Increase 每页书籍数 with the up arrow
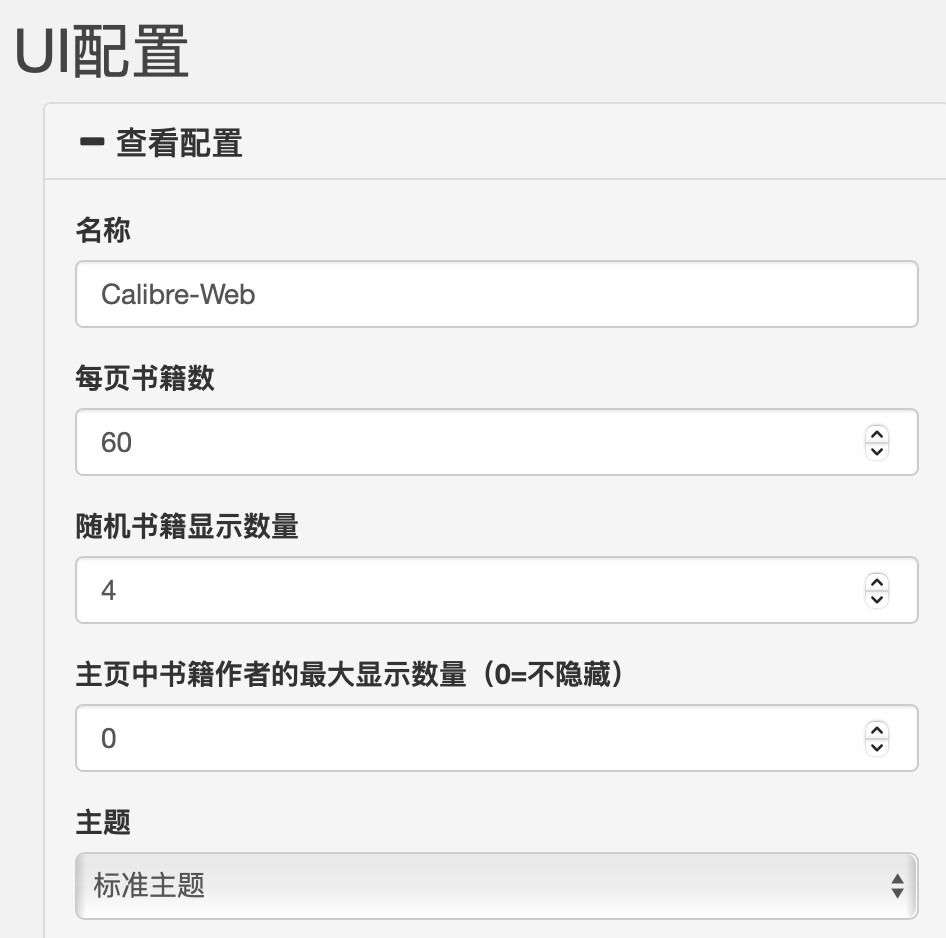The image size is (946, 938). (877, 434)
